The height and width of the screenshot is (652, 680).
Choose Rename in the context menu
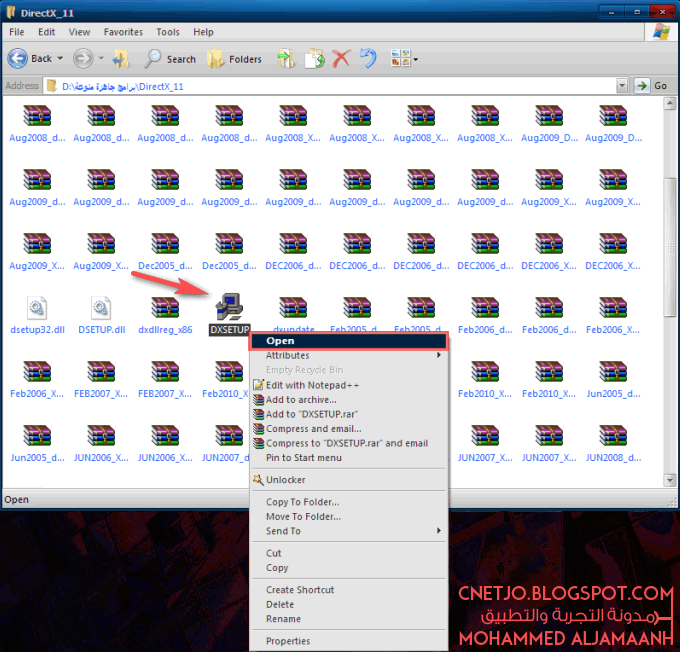(x=348, y=619)
